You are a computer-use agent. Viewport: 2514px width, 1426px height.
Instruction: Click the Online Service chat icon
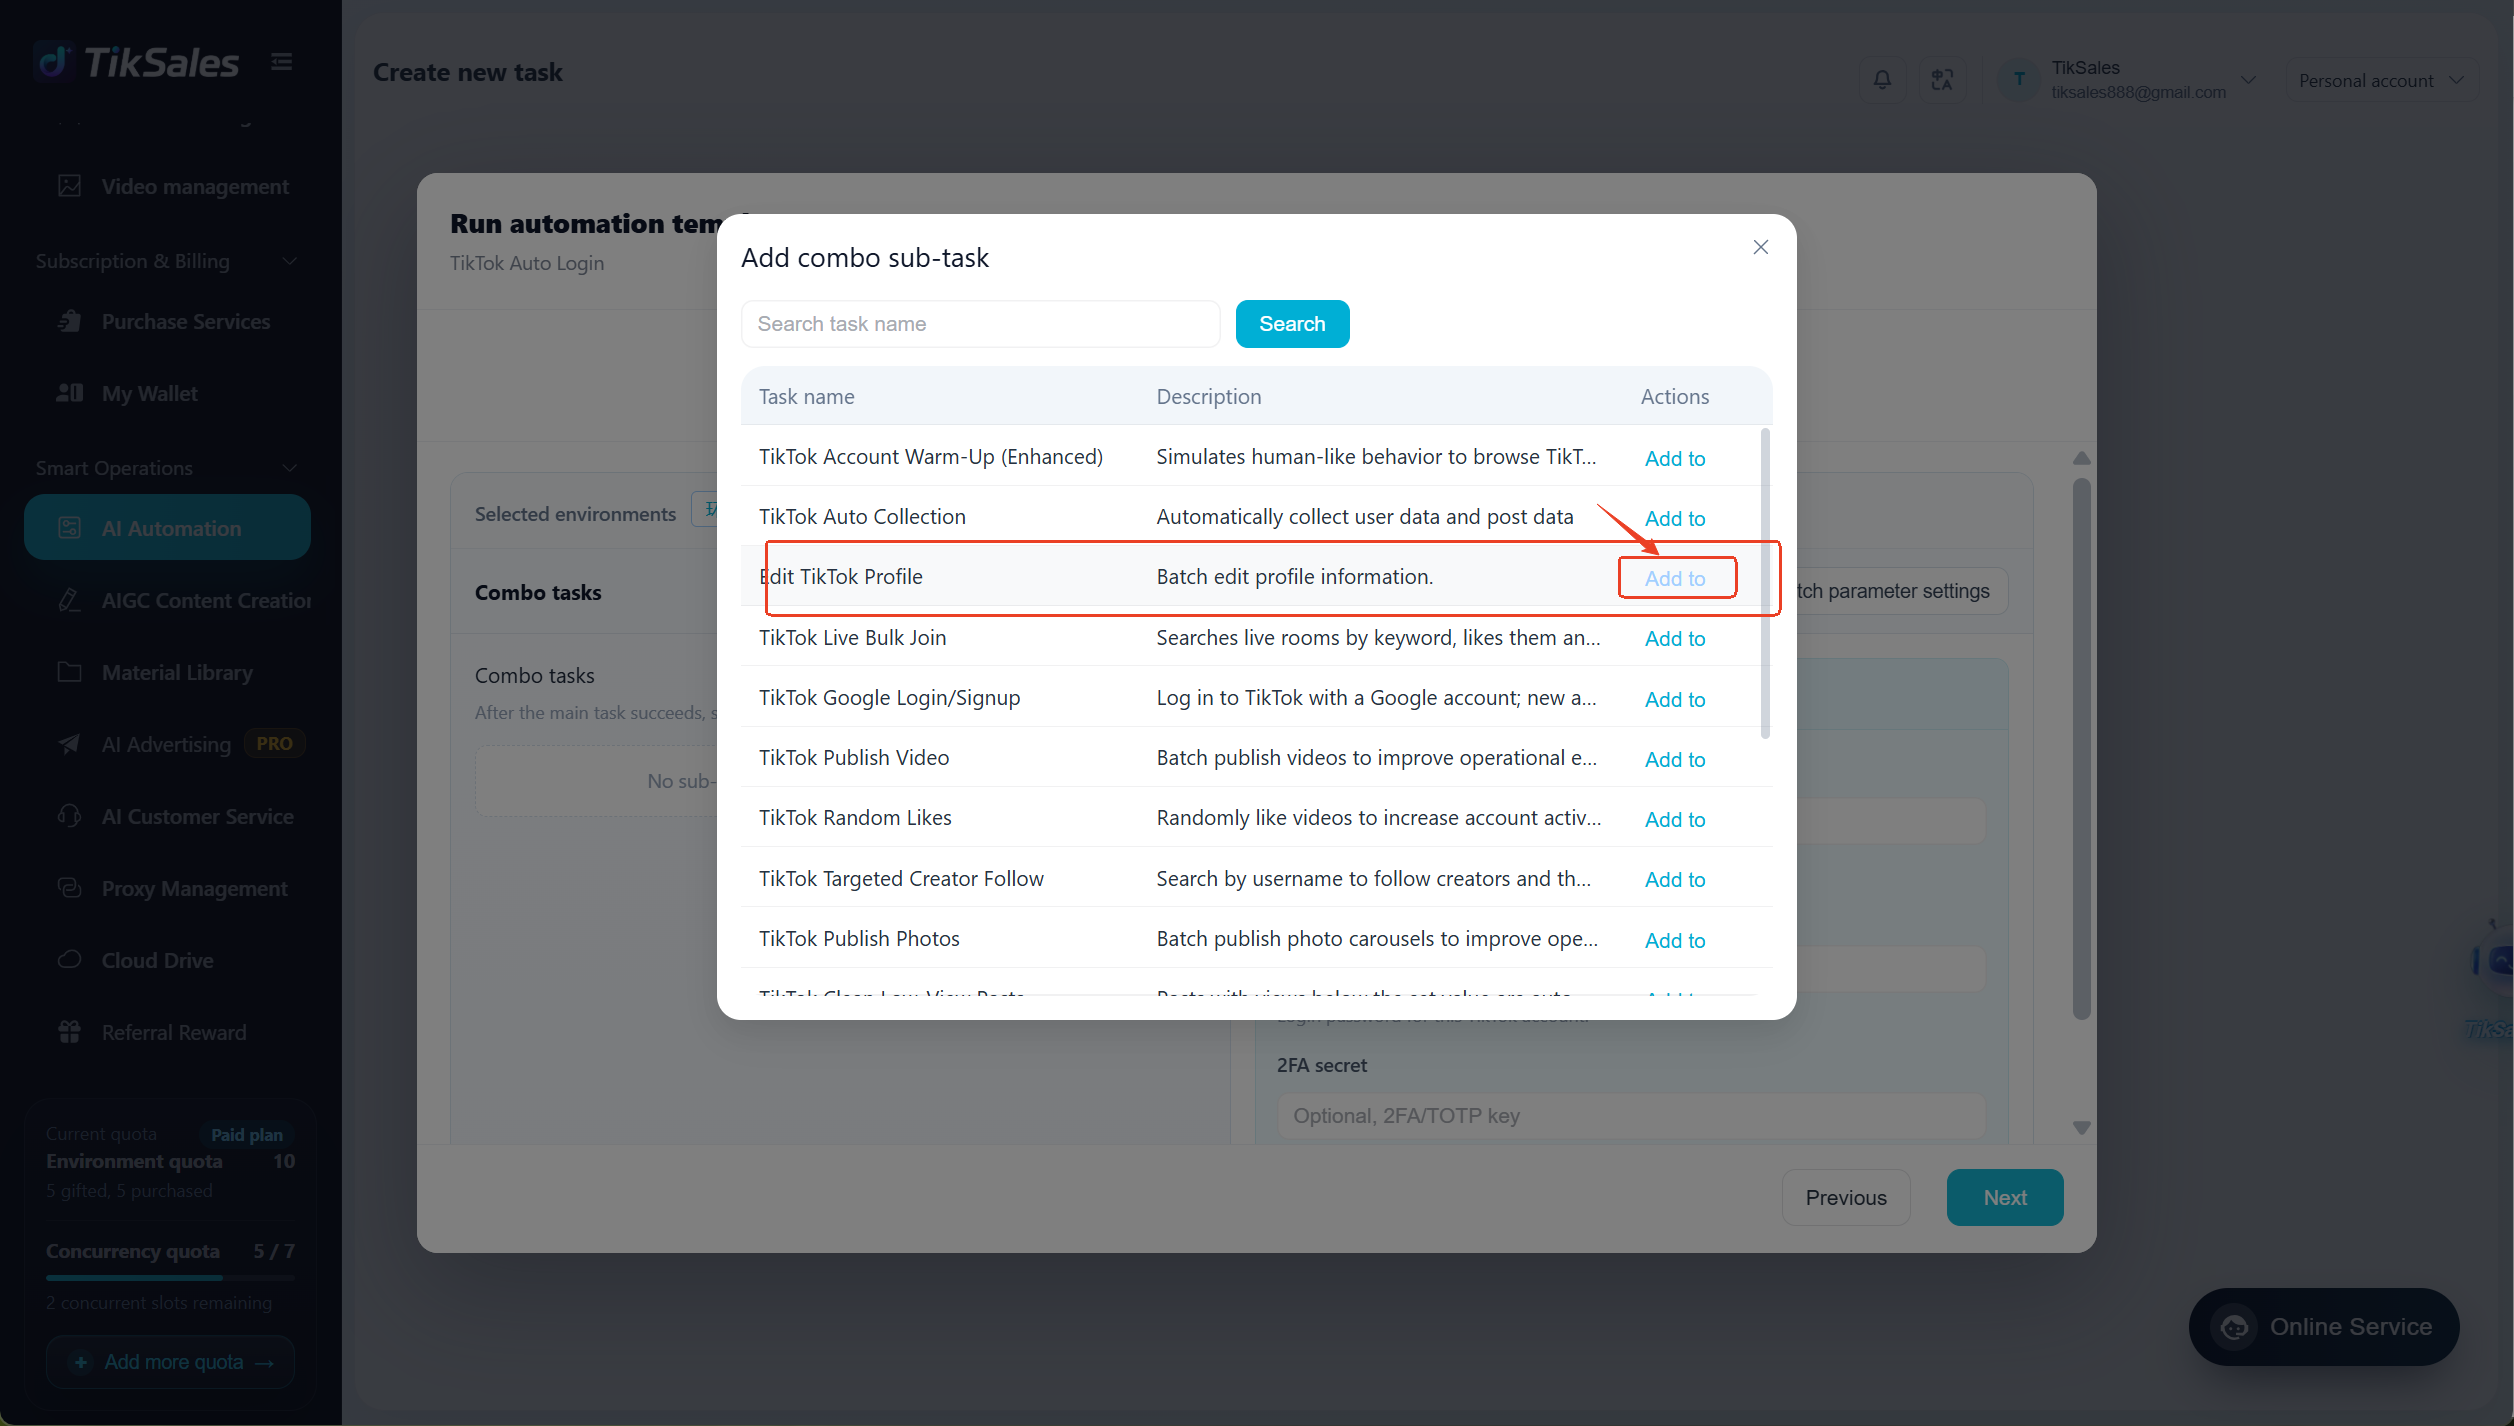(2235, 1327)
